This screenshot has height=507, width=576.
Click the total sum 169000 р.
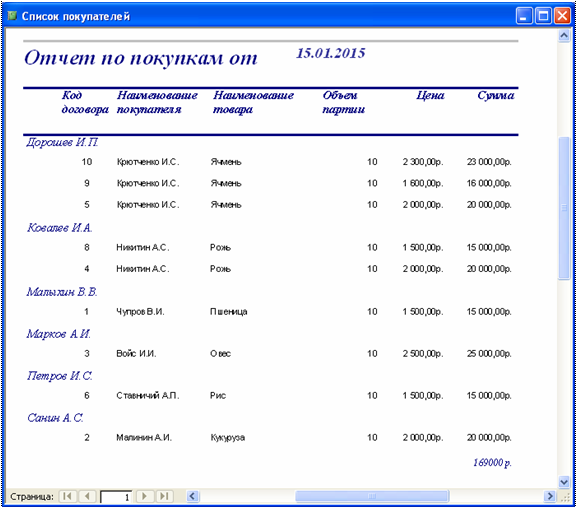(x=492, y=463)
